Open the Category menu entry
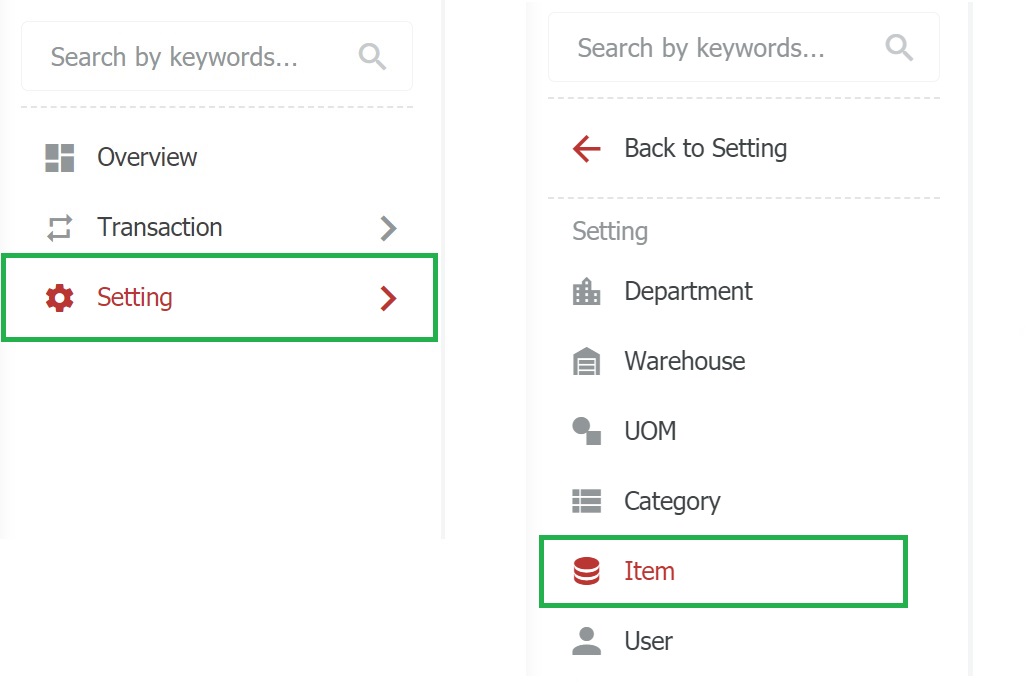Image resolution: width=1036 pixels, height=686 pixels. tap(672, 501)
